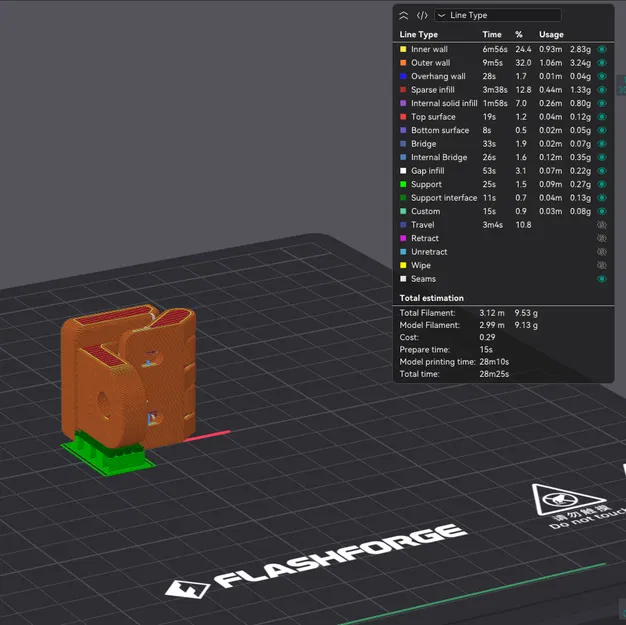
Task: Toggle Internal Bridge visibility eye
Action: pos(602,157)
